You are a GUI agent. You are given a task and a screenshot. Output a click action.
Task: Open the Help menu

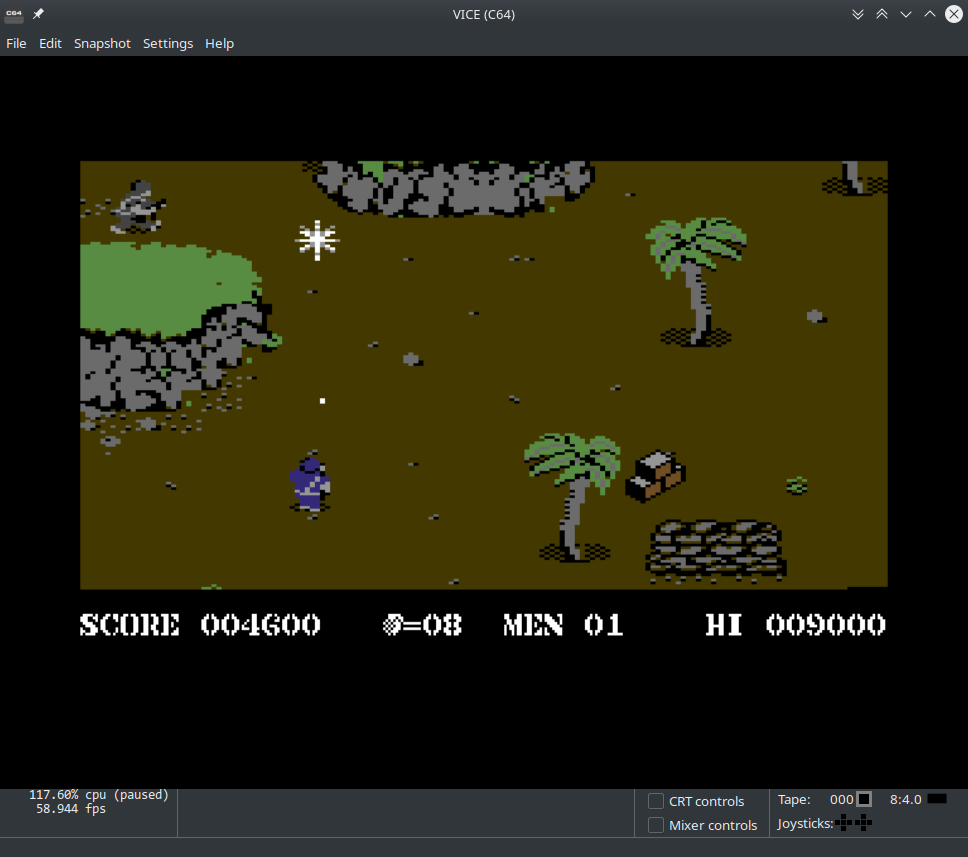219,43
